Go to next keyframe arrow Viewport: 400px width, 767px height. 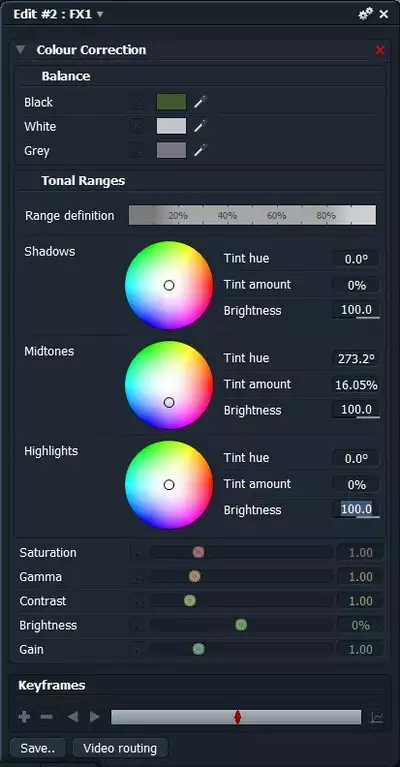click(x=95, y=717)
